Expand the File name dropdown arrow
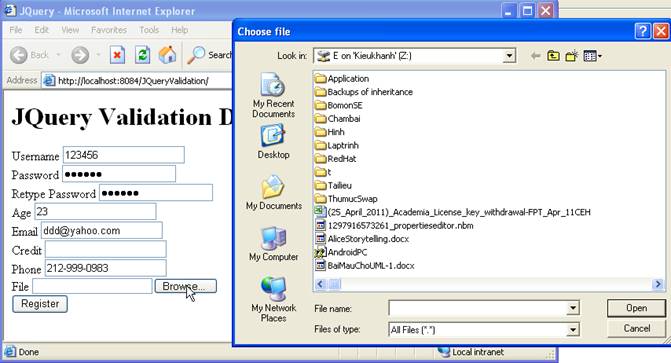Viewport: 671px width, 363px height. pos(573,308)
